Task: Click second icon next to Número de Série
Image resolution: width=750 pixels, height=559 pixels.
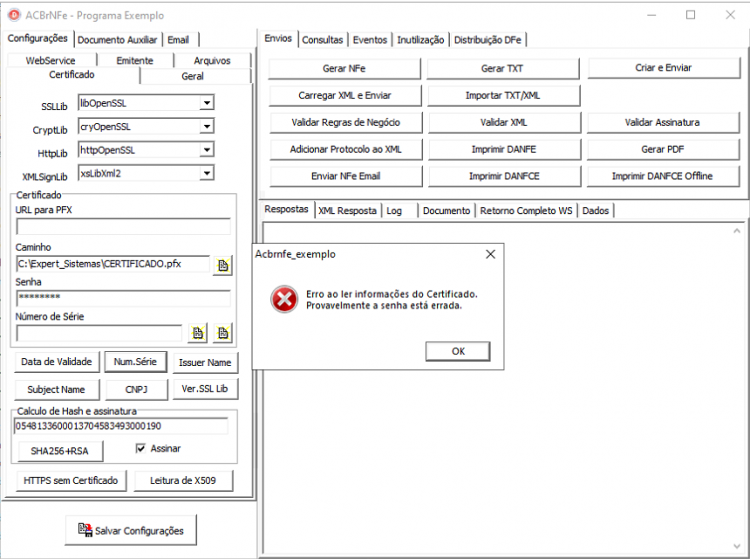Action: point(223,333)
